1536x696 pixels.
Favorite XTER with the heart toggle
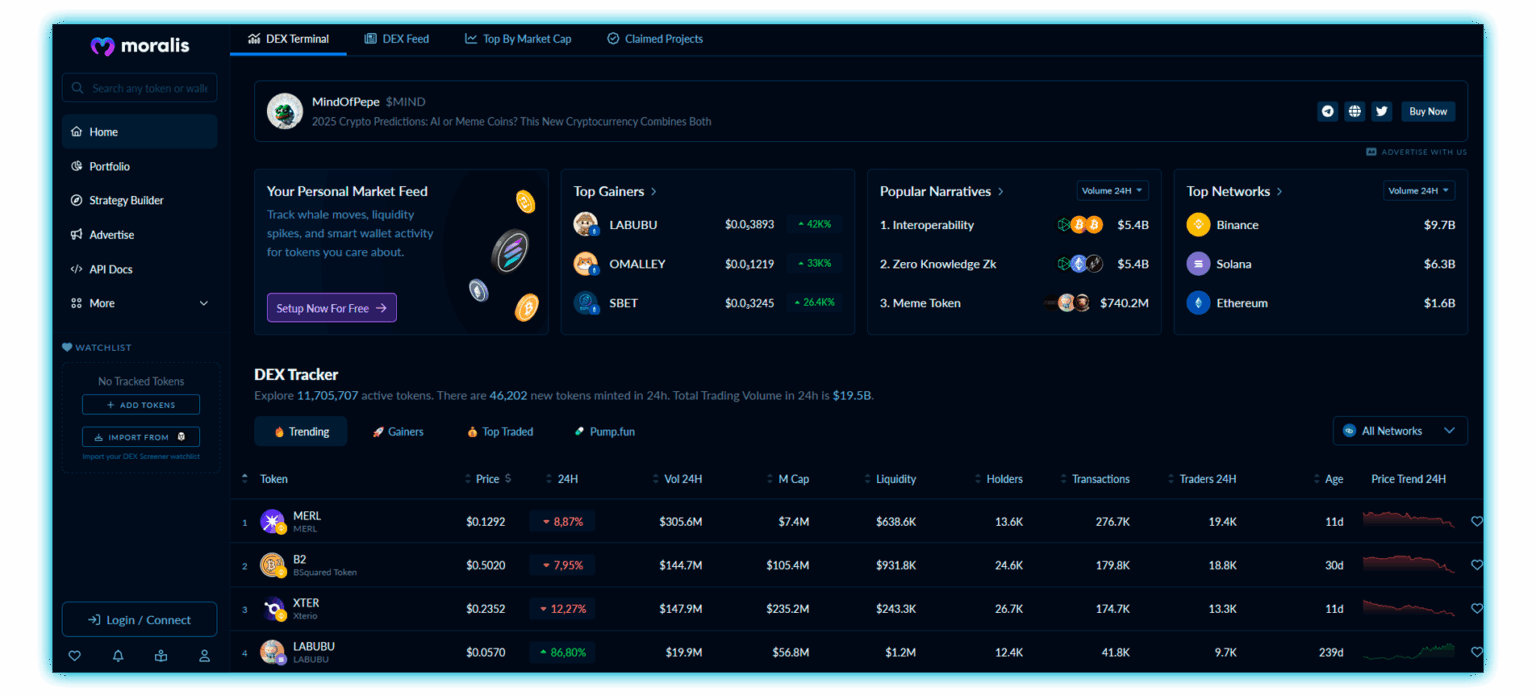[1477, 608]
